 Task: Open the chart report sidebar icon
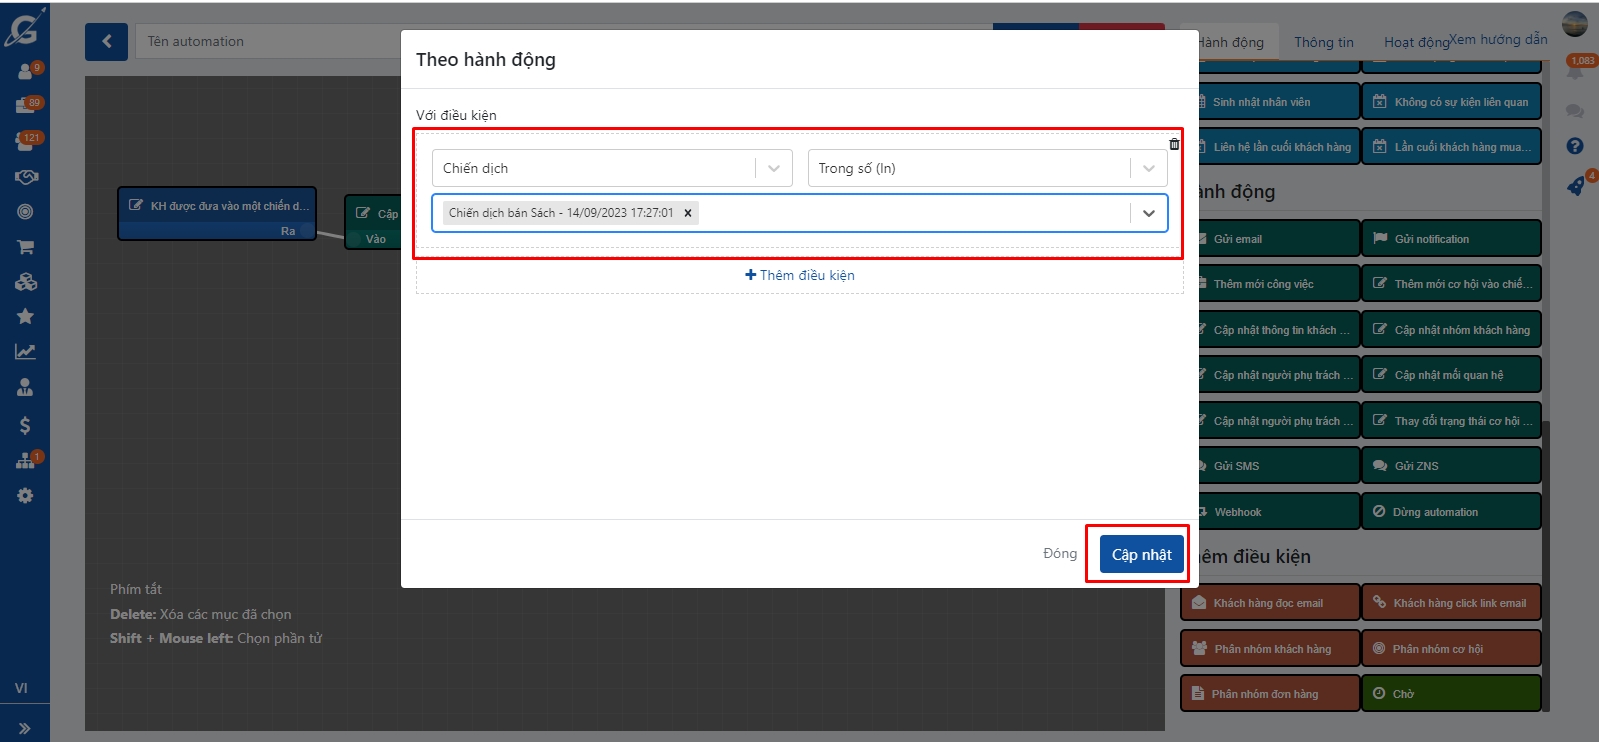[x=25, y=352]
